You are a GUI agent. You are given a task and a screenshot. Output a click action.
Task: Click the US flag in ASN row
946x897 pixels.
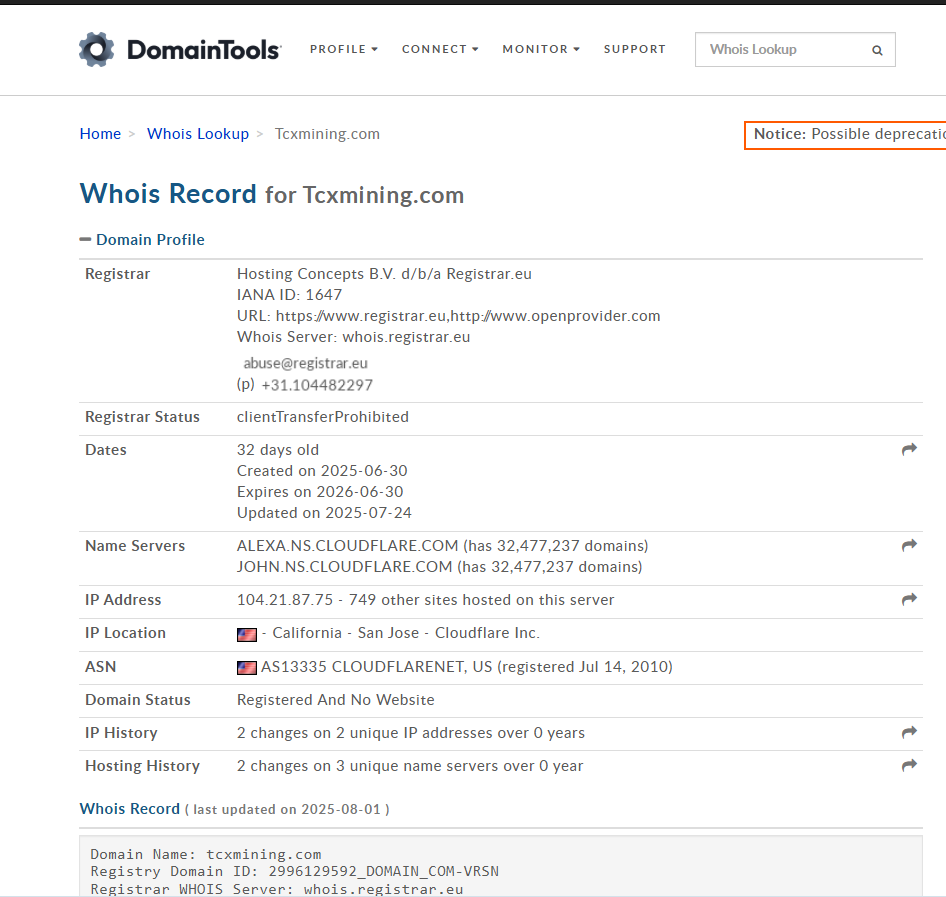[247, 667]
